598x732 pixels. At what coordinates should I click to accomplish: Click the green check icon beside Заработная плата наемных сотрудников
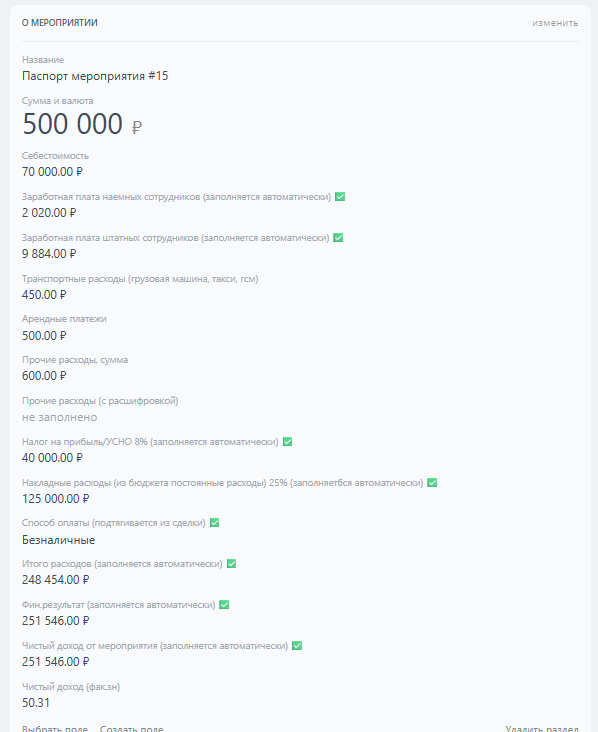(340, 197)
